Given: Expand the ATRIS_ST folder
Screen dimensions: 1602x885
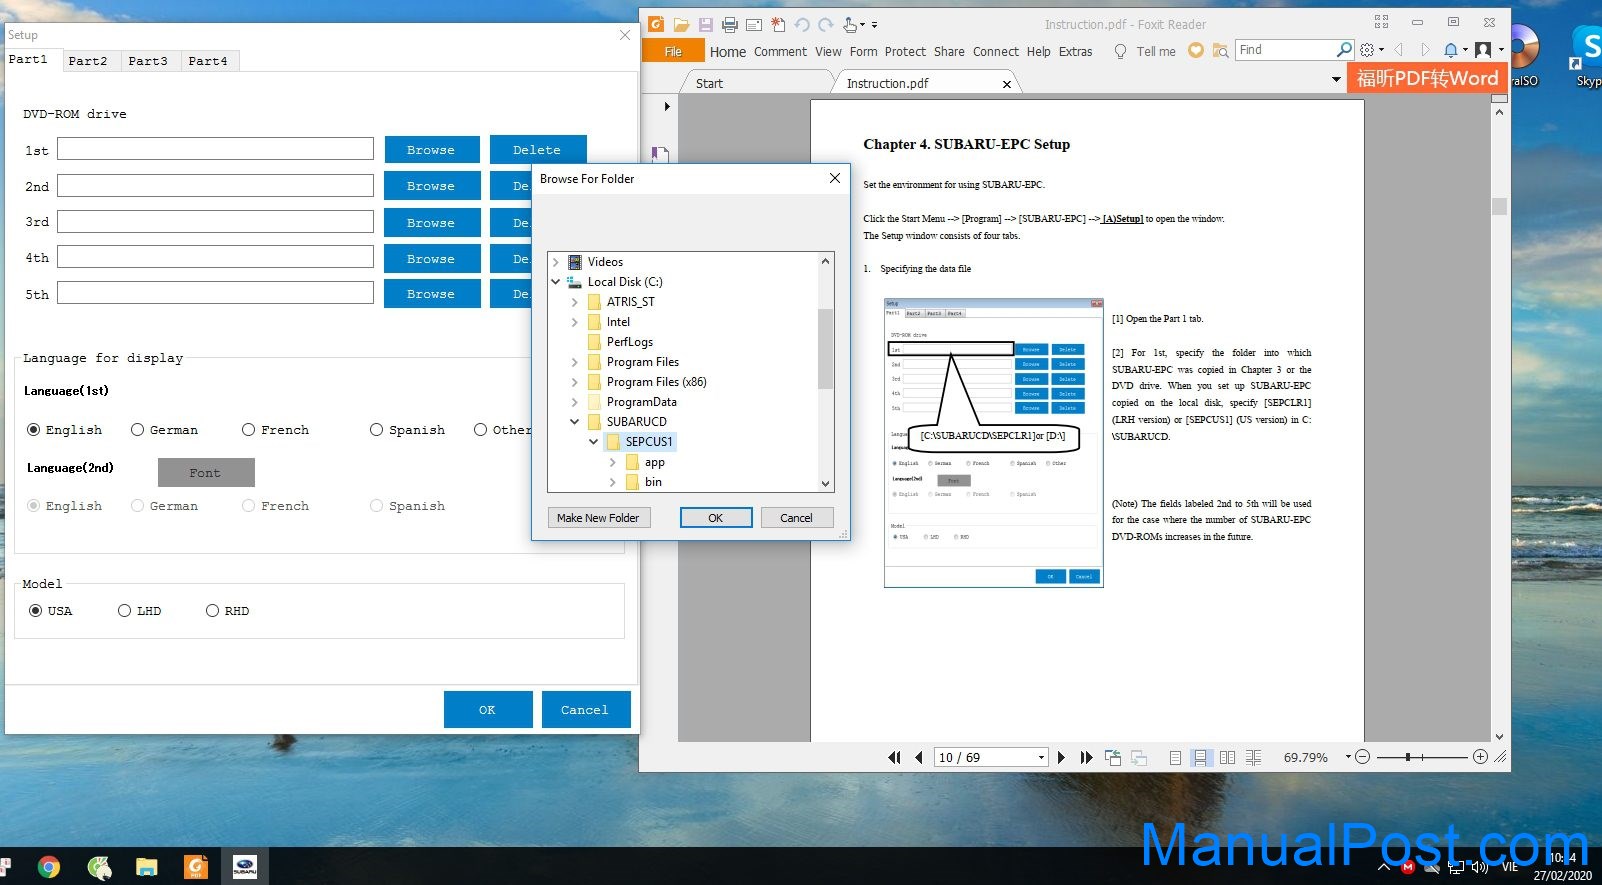Looking at the screenshot, I should pos(574,302).
